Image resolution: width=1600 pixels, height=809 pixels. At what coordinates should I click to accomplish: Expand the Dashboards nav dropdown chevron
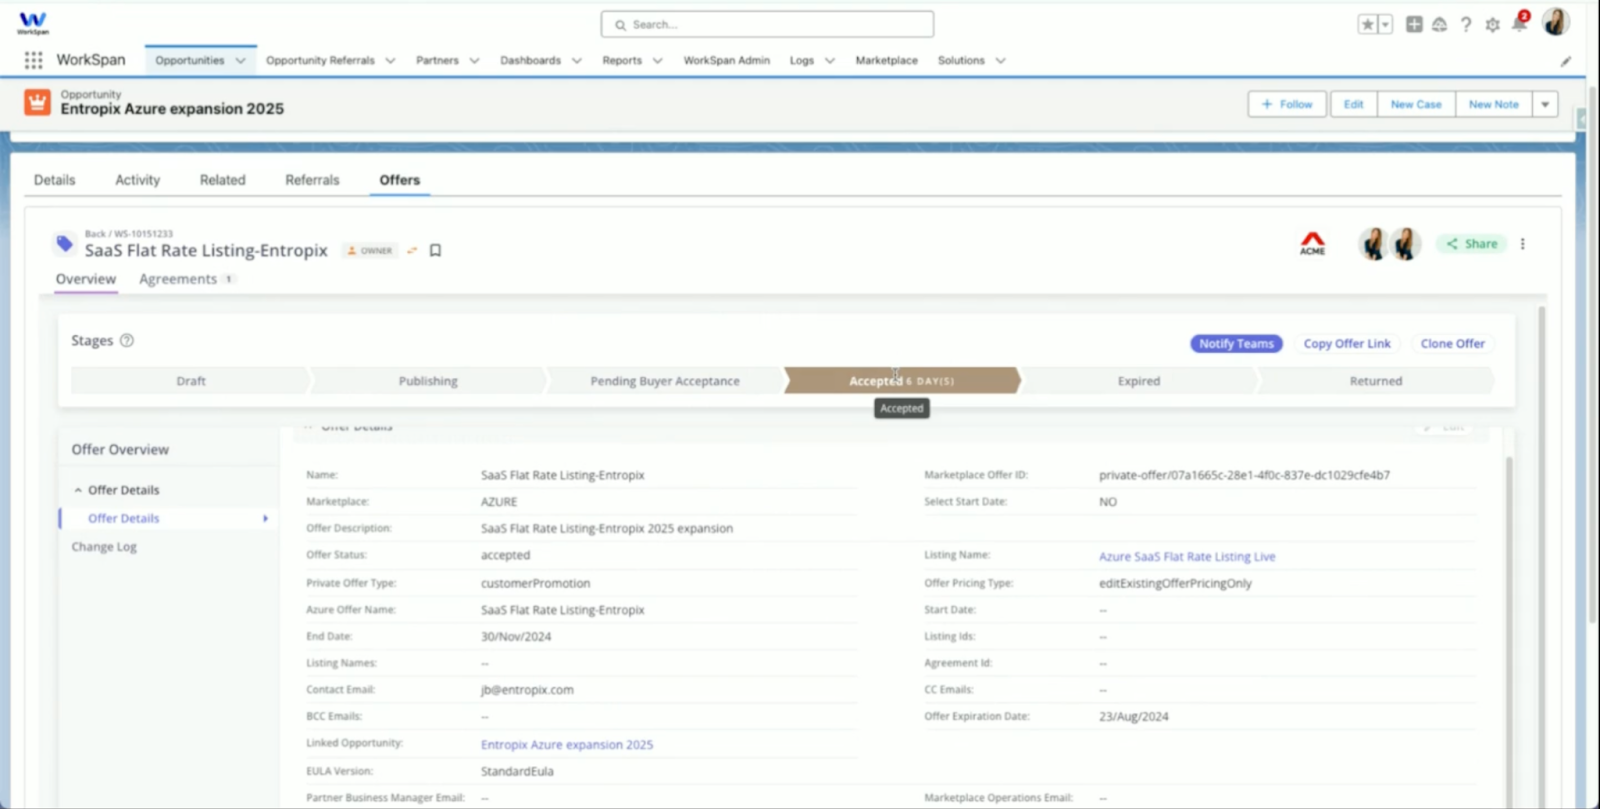pyautogui.click(x=577, y=61)
